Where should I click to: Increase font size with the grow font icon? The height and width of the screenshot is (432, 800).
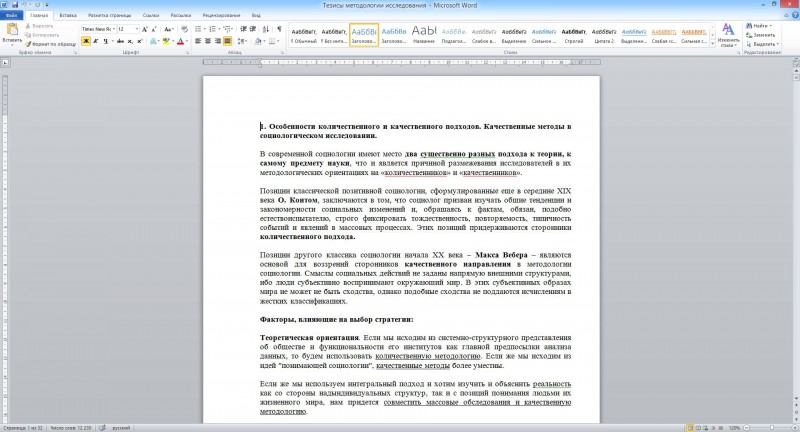pyautogui.click(x=145, y=29)
